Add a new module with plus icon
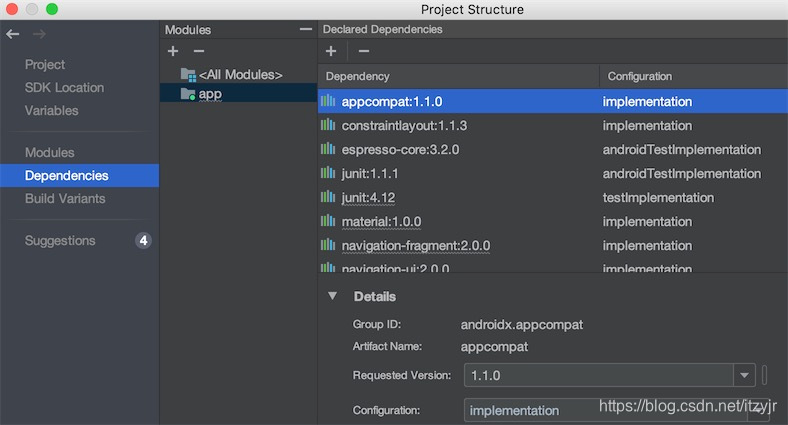Image resolution: width=788 pixels, height=425 pixels. pyautogui.click(x=173, y=51)
